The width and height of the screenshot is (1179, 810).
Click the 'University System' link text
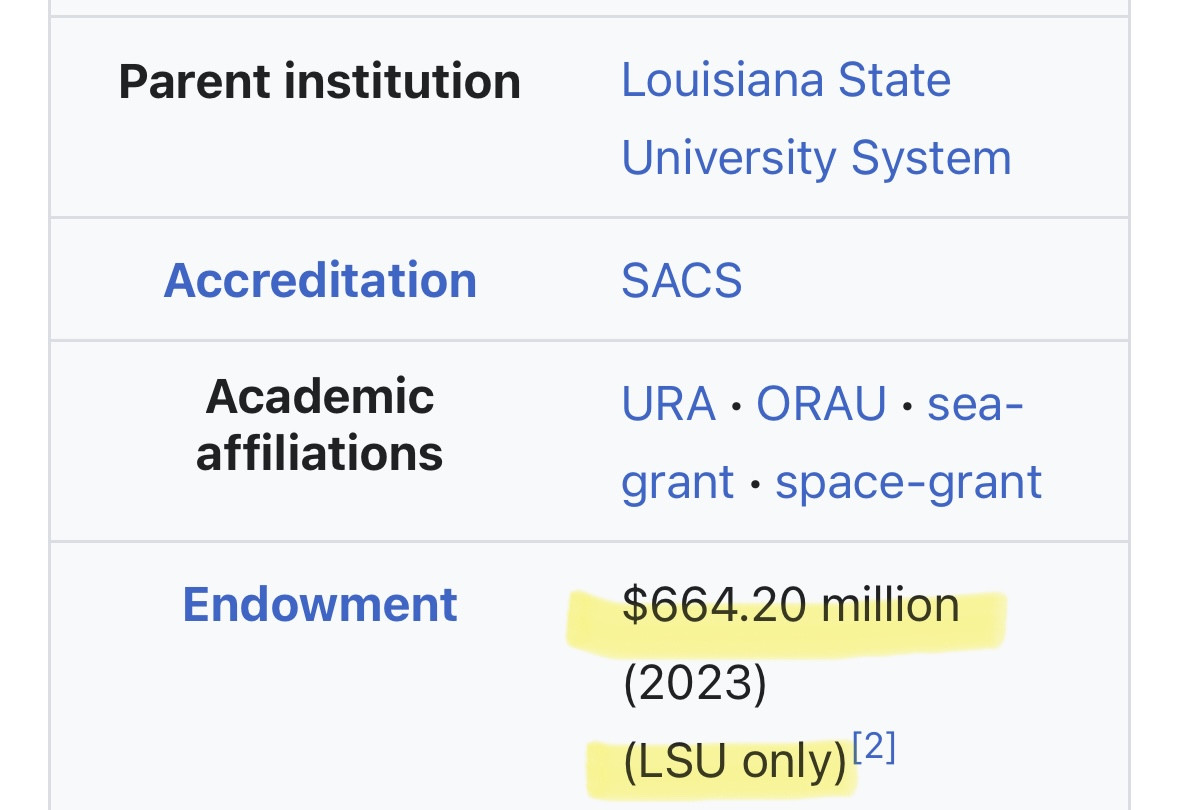coord(816,158)
